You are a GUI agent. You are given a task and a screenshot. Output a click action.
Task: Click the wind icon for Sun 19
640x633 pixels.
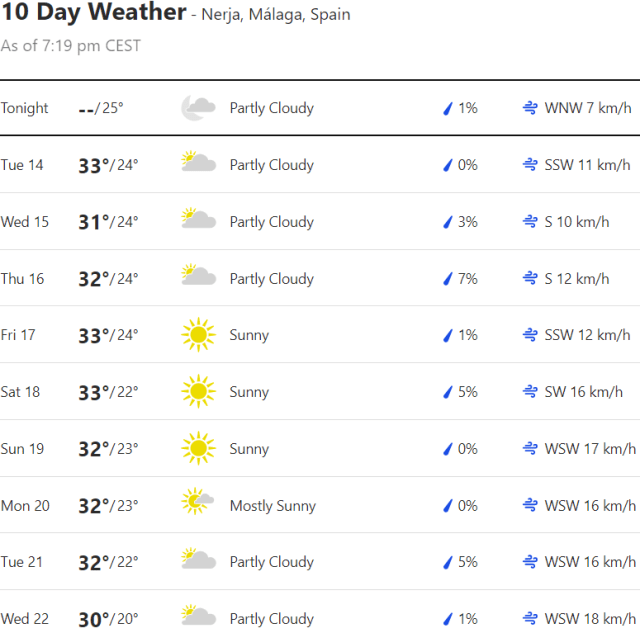point(530,449)
